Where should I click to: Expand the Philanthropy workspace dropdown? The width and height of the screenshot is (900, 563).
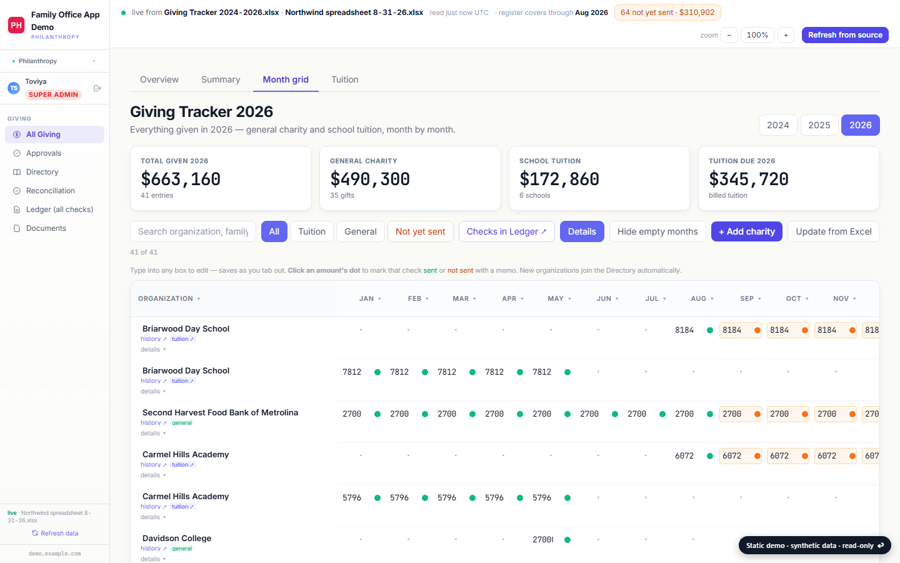pos(55,61)
